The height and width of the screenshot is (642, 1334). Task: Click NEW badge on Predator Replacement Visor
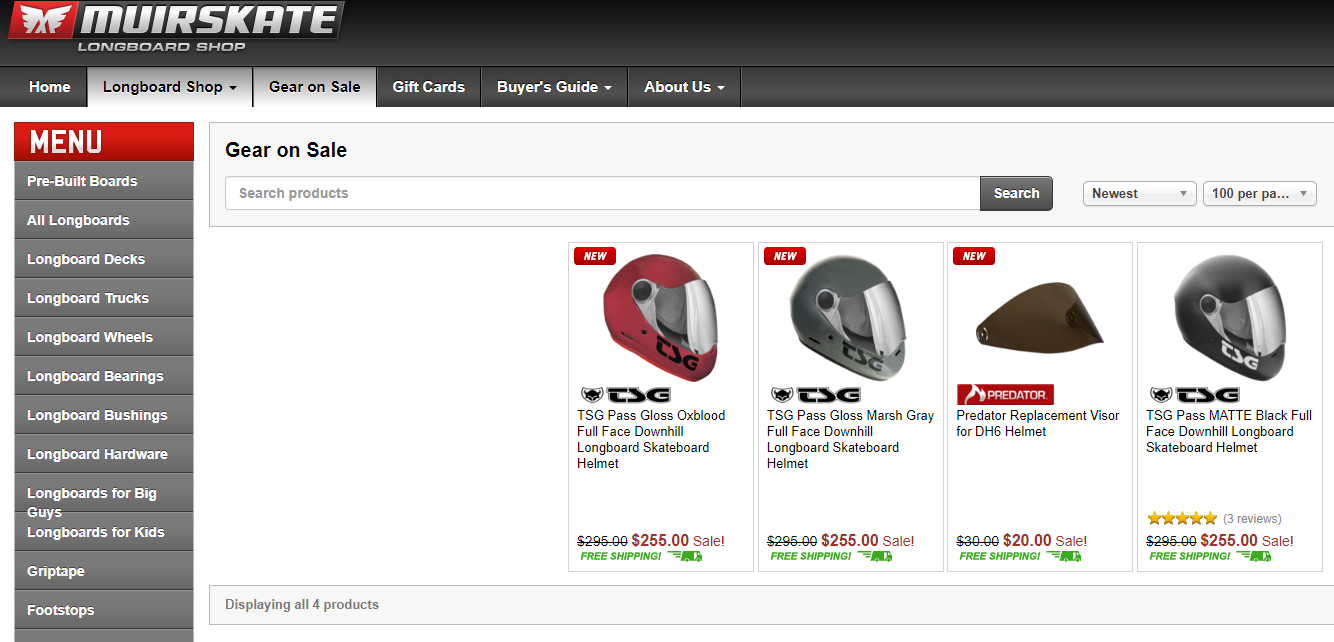(x=974, y=256)
